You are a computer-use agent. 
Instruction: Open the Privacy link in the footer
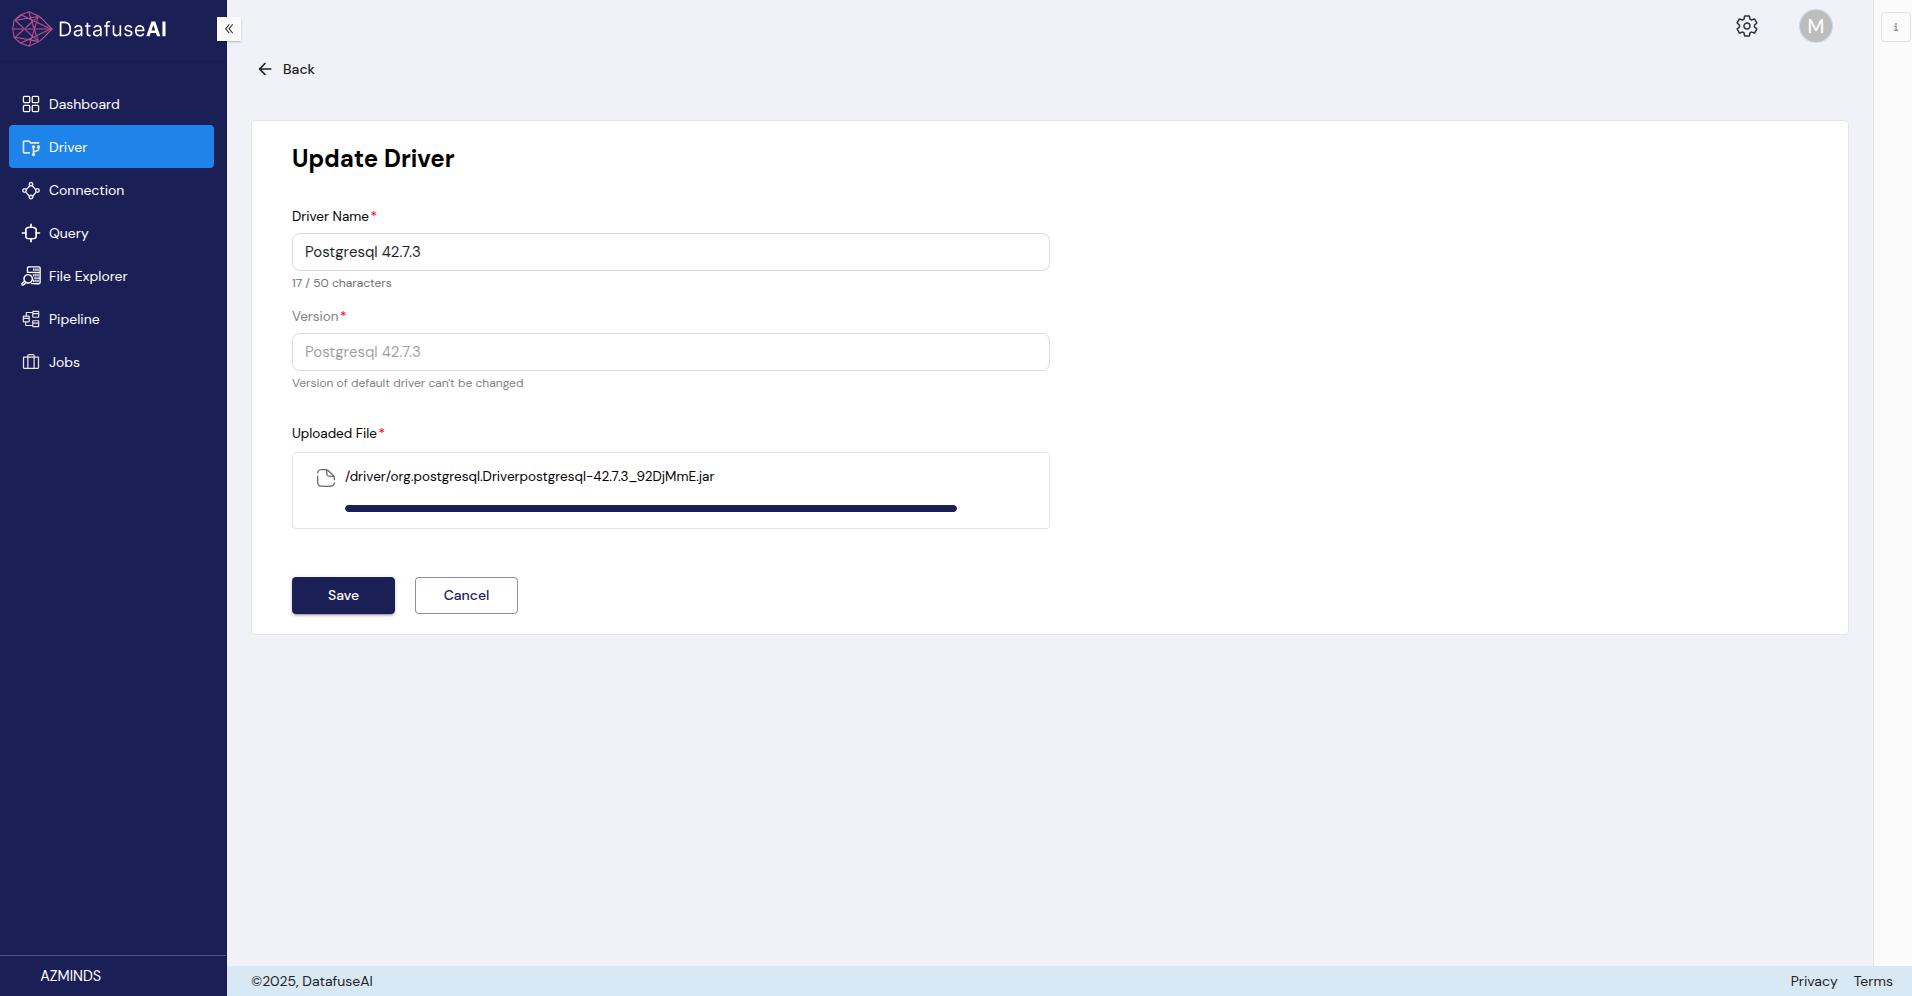pyautogui.click(x=1813, y=981)
